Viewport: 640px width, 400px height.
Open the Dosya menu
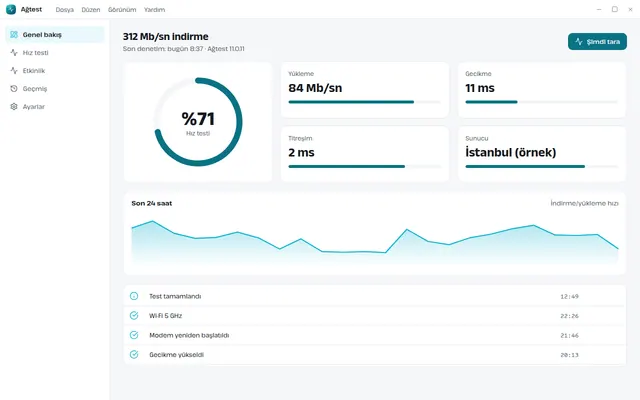pyautogui.click(x=64, y=9)
